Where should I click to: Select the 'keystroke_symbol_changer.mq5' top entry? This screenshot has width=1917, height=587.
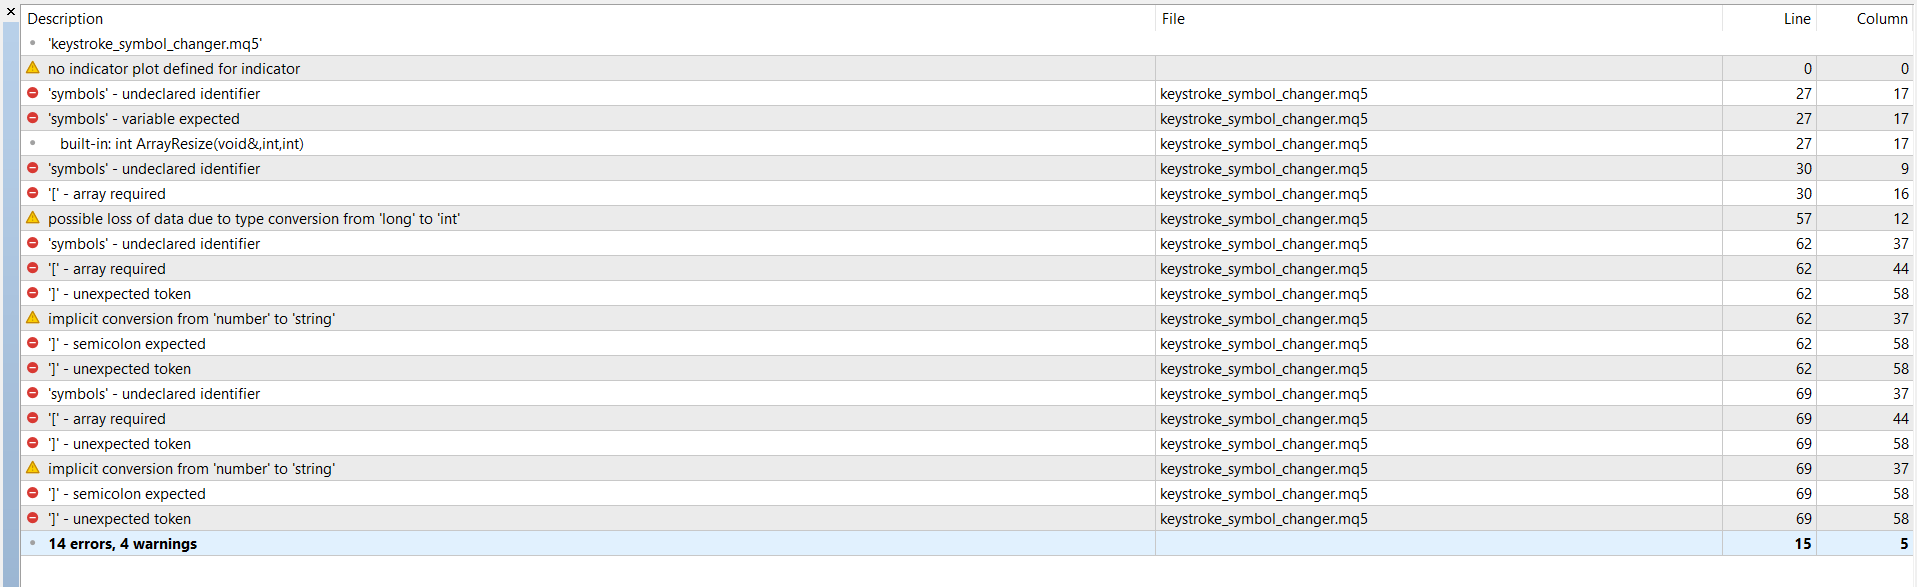[155, 44]
